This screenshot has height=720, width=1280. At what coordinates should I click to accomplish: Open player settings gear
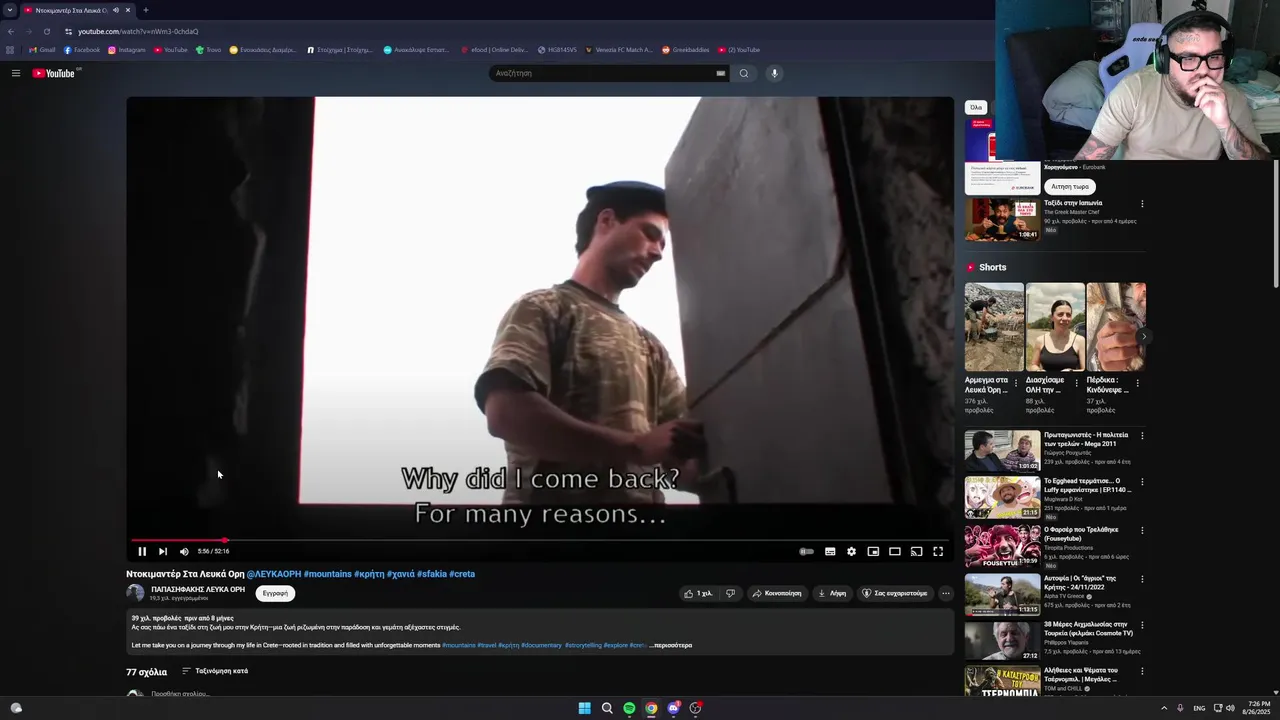(851, 551)
